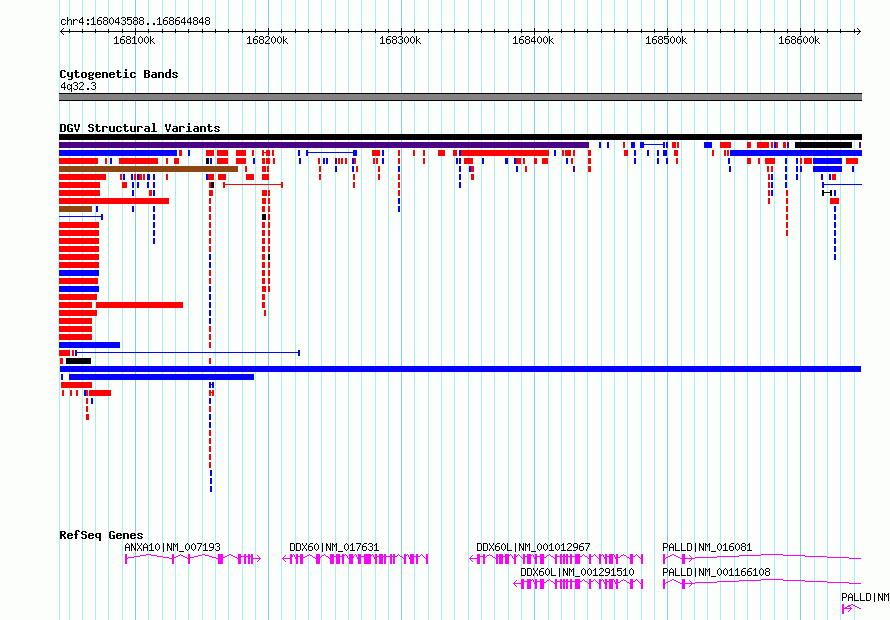This screenshot has height=620, width=890.
Task: Click the DDX60L NM_001012967 gene model glyph
Action: [556, 559]
